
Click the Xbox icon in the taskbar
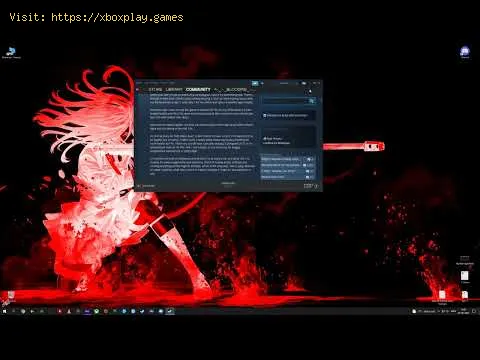[96, 311]
